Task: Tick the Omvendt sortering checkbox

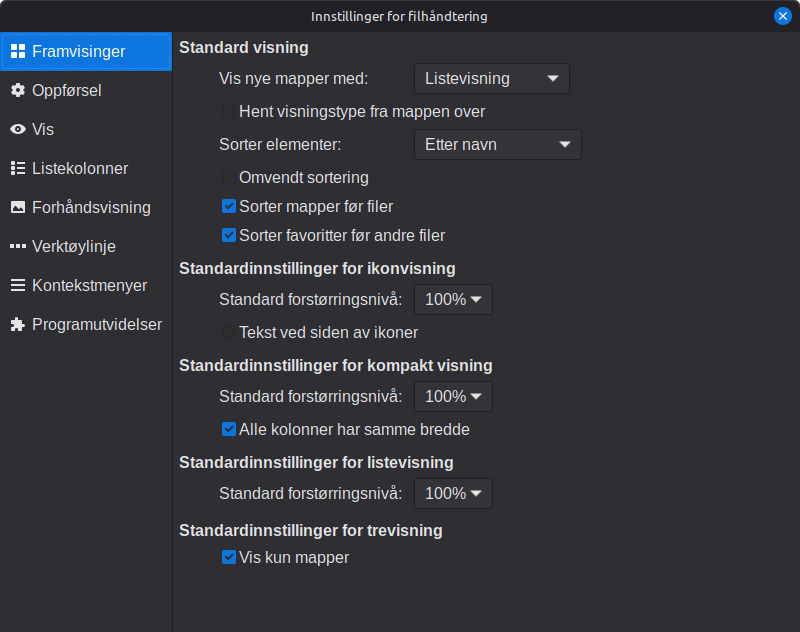Action: tap(229, 177)
